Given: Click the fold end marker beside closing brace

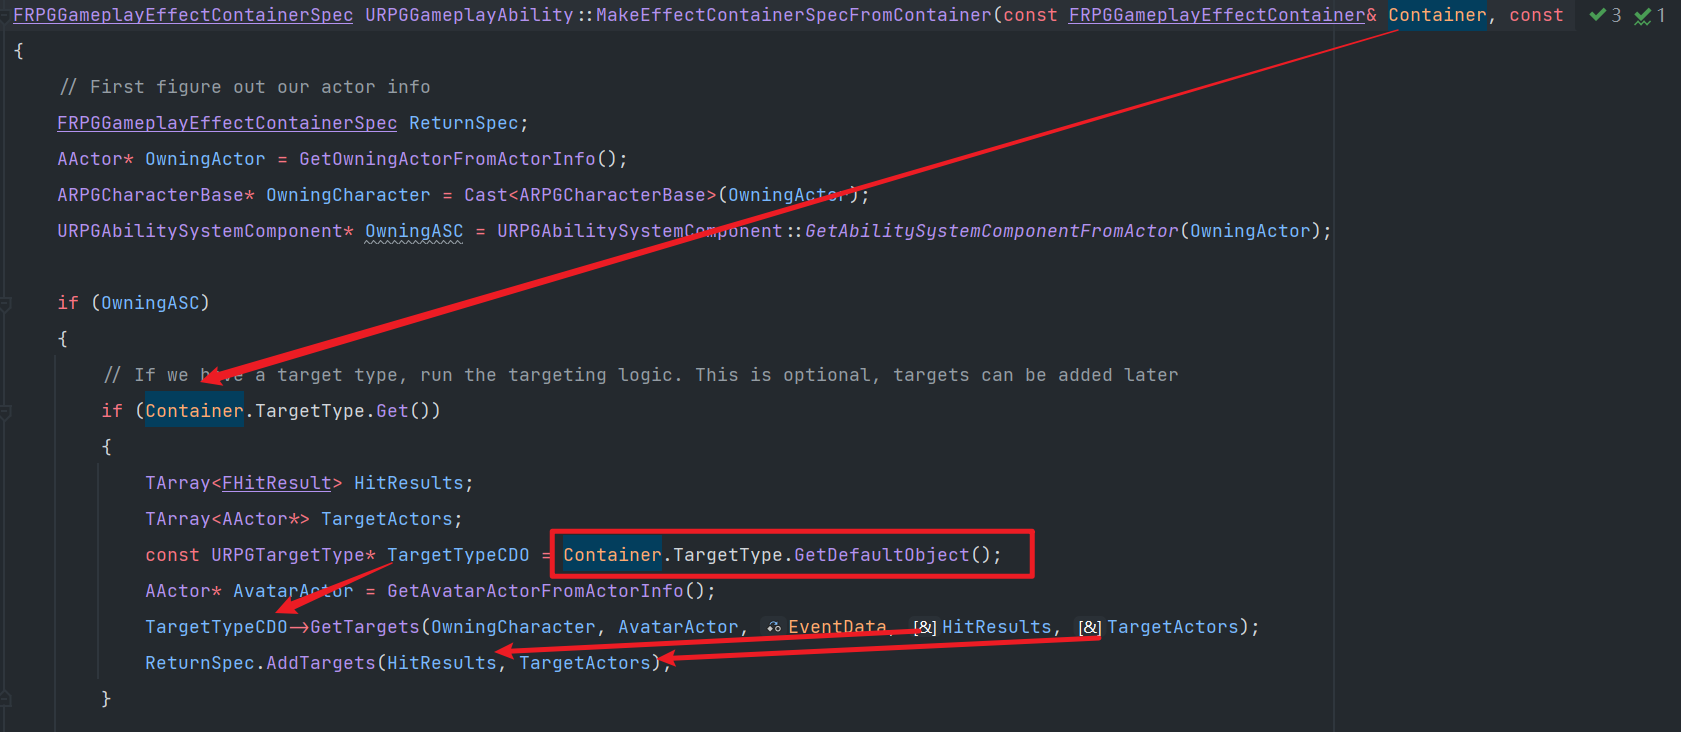Looking at the screenshot, I should (x=5, y=699).
